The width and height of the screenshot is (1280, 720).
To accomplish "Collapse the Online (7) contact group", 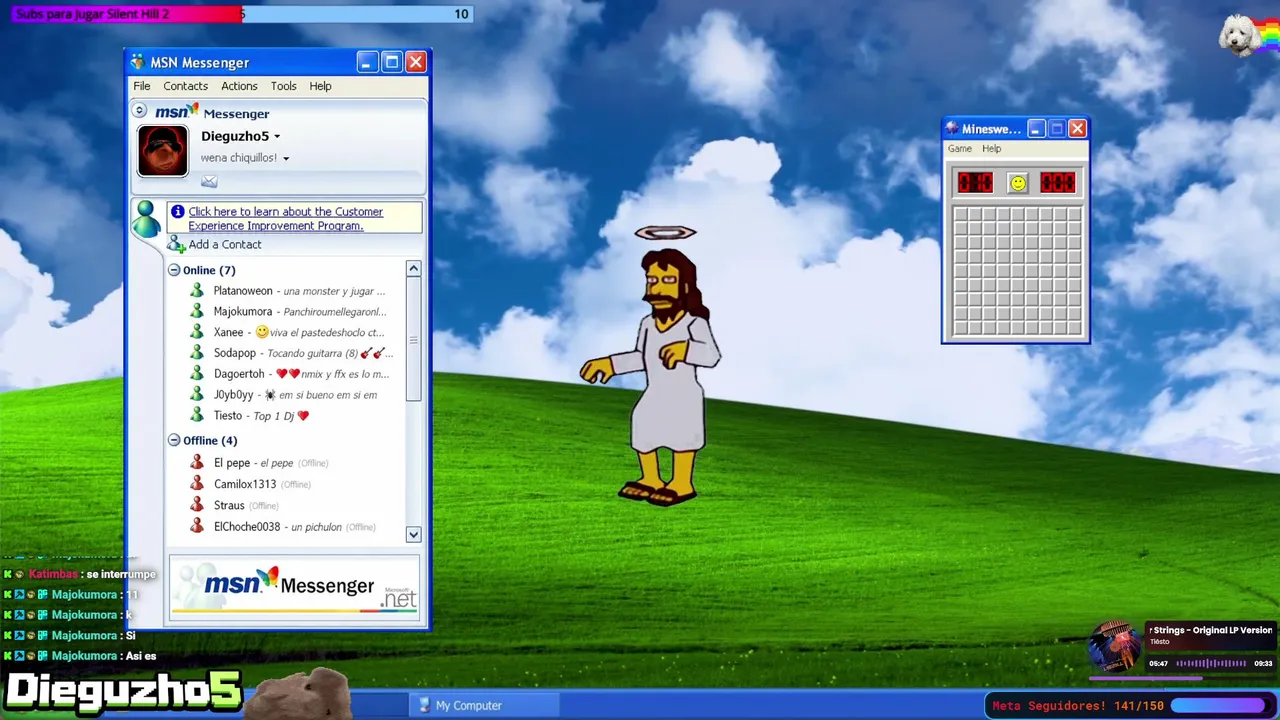I will point(174,270).
